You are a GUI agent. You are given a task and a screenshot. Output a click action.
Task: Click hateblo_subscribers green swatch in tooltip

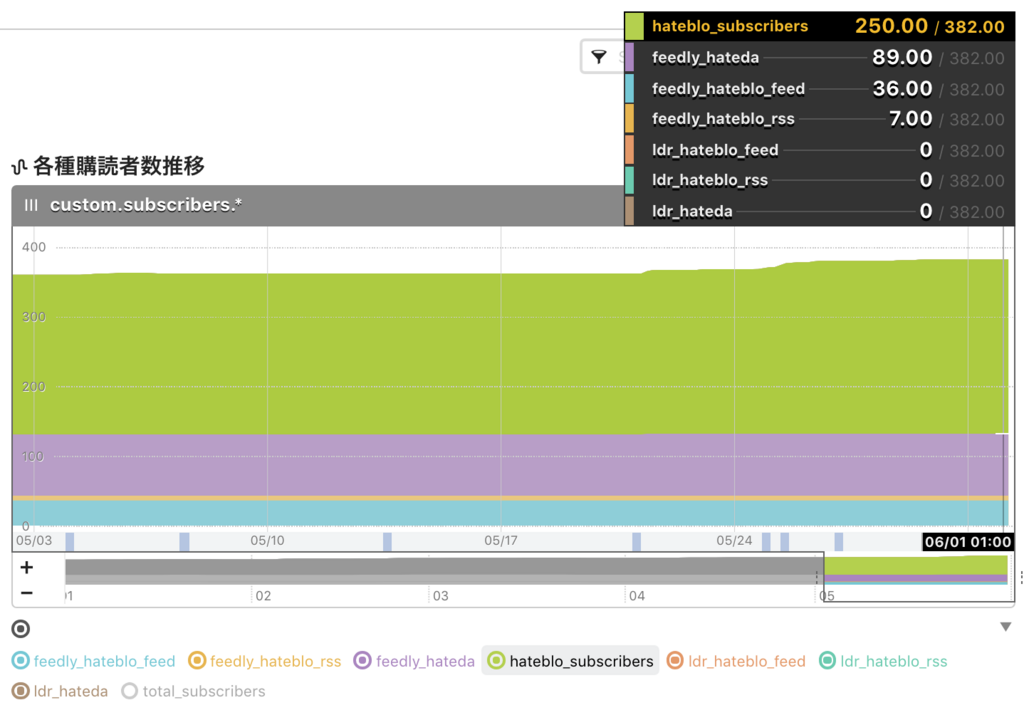coord(634,26)
